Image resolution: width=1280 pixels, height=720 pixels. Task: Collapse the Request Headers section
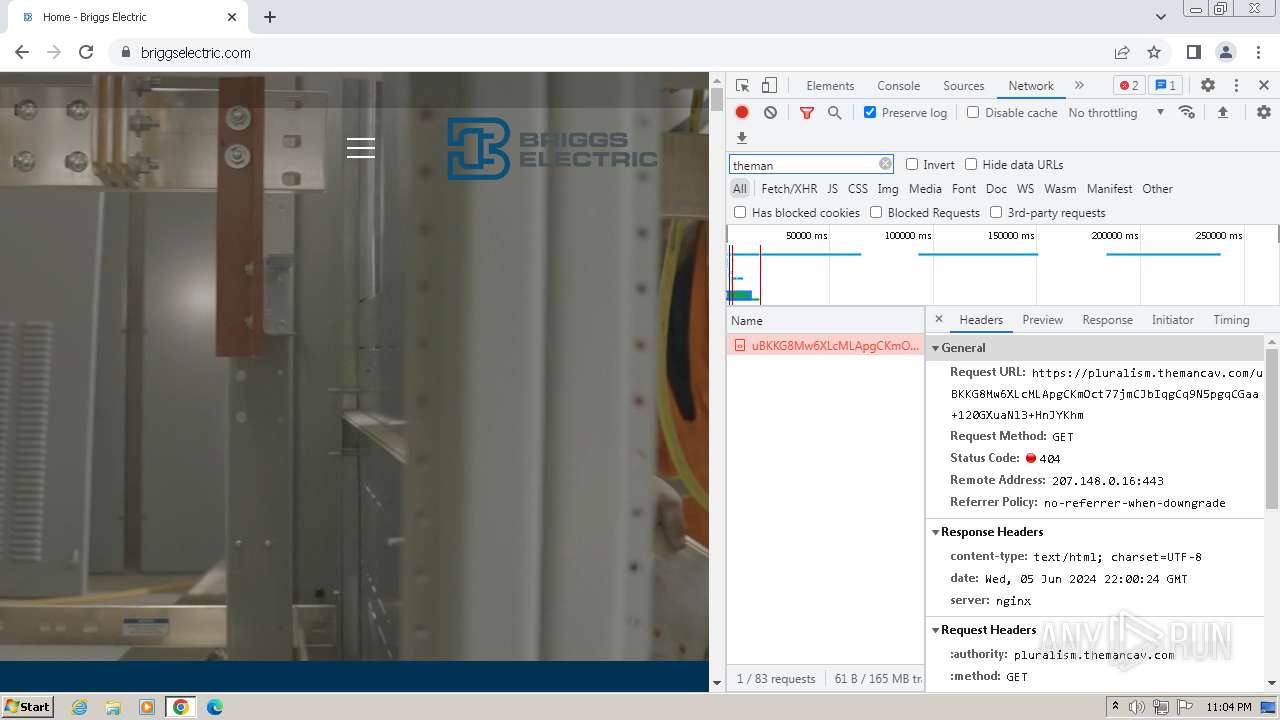click(936, 630)
